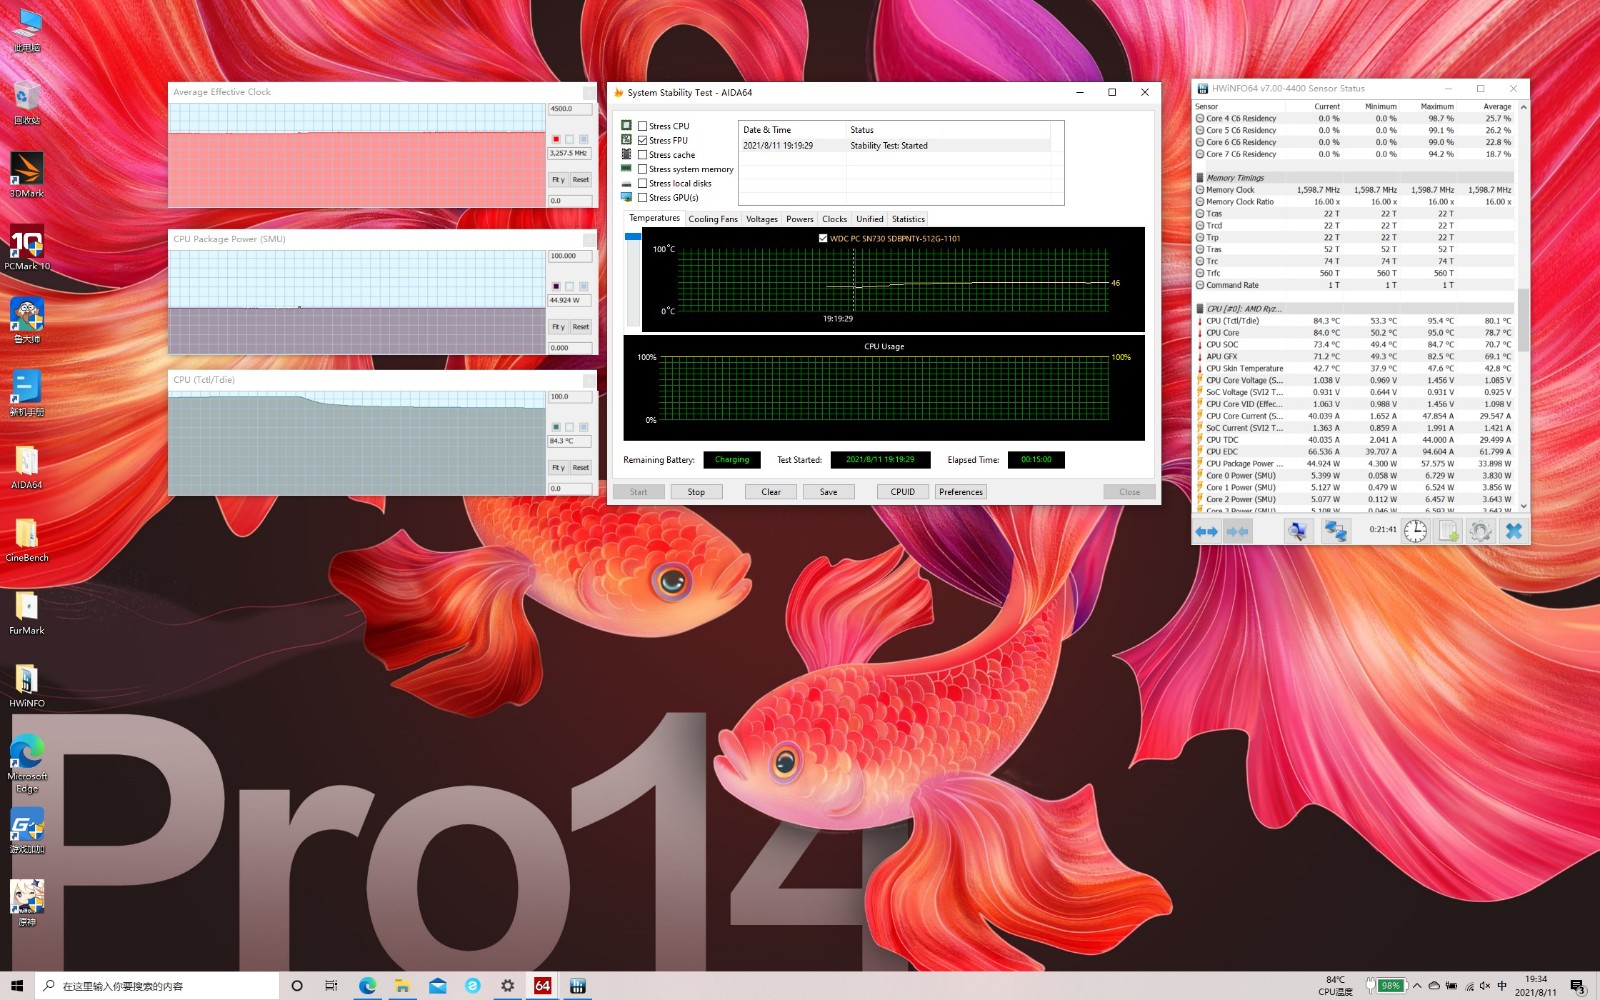Click the HWiNFO clock reset-timer icon
This screenshot has height=1000, width=1600.
pyautogui.click(x=1415, y=531)
